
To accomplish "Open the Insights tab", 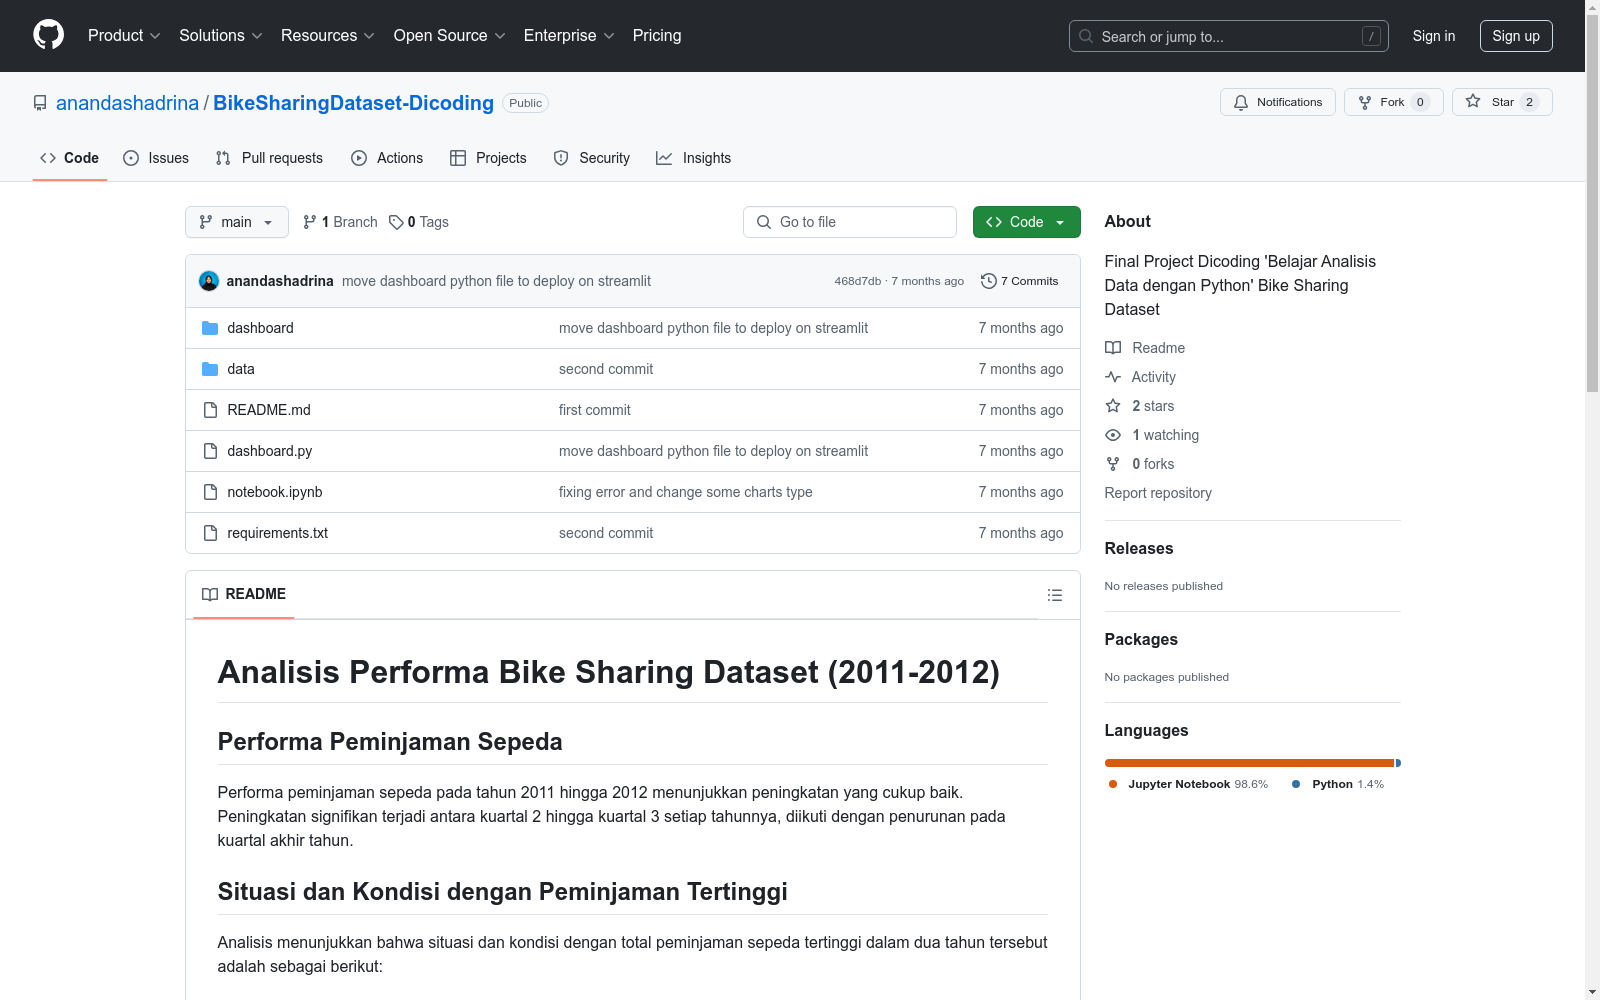I will click(x=694, y=158).
